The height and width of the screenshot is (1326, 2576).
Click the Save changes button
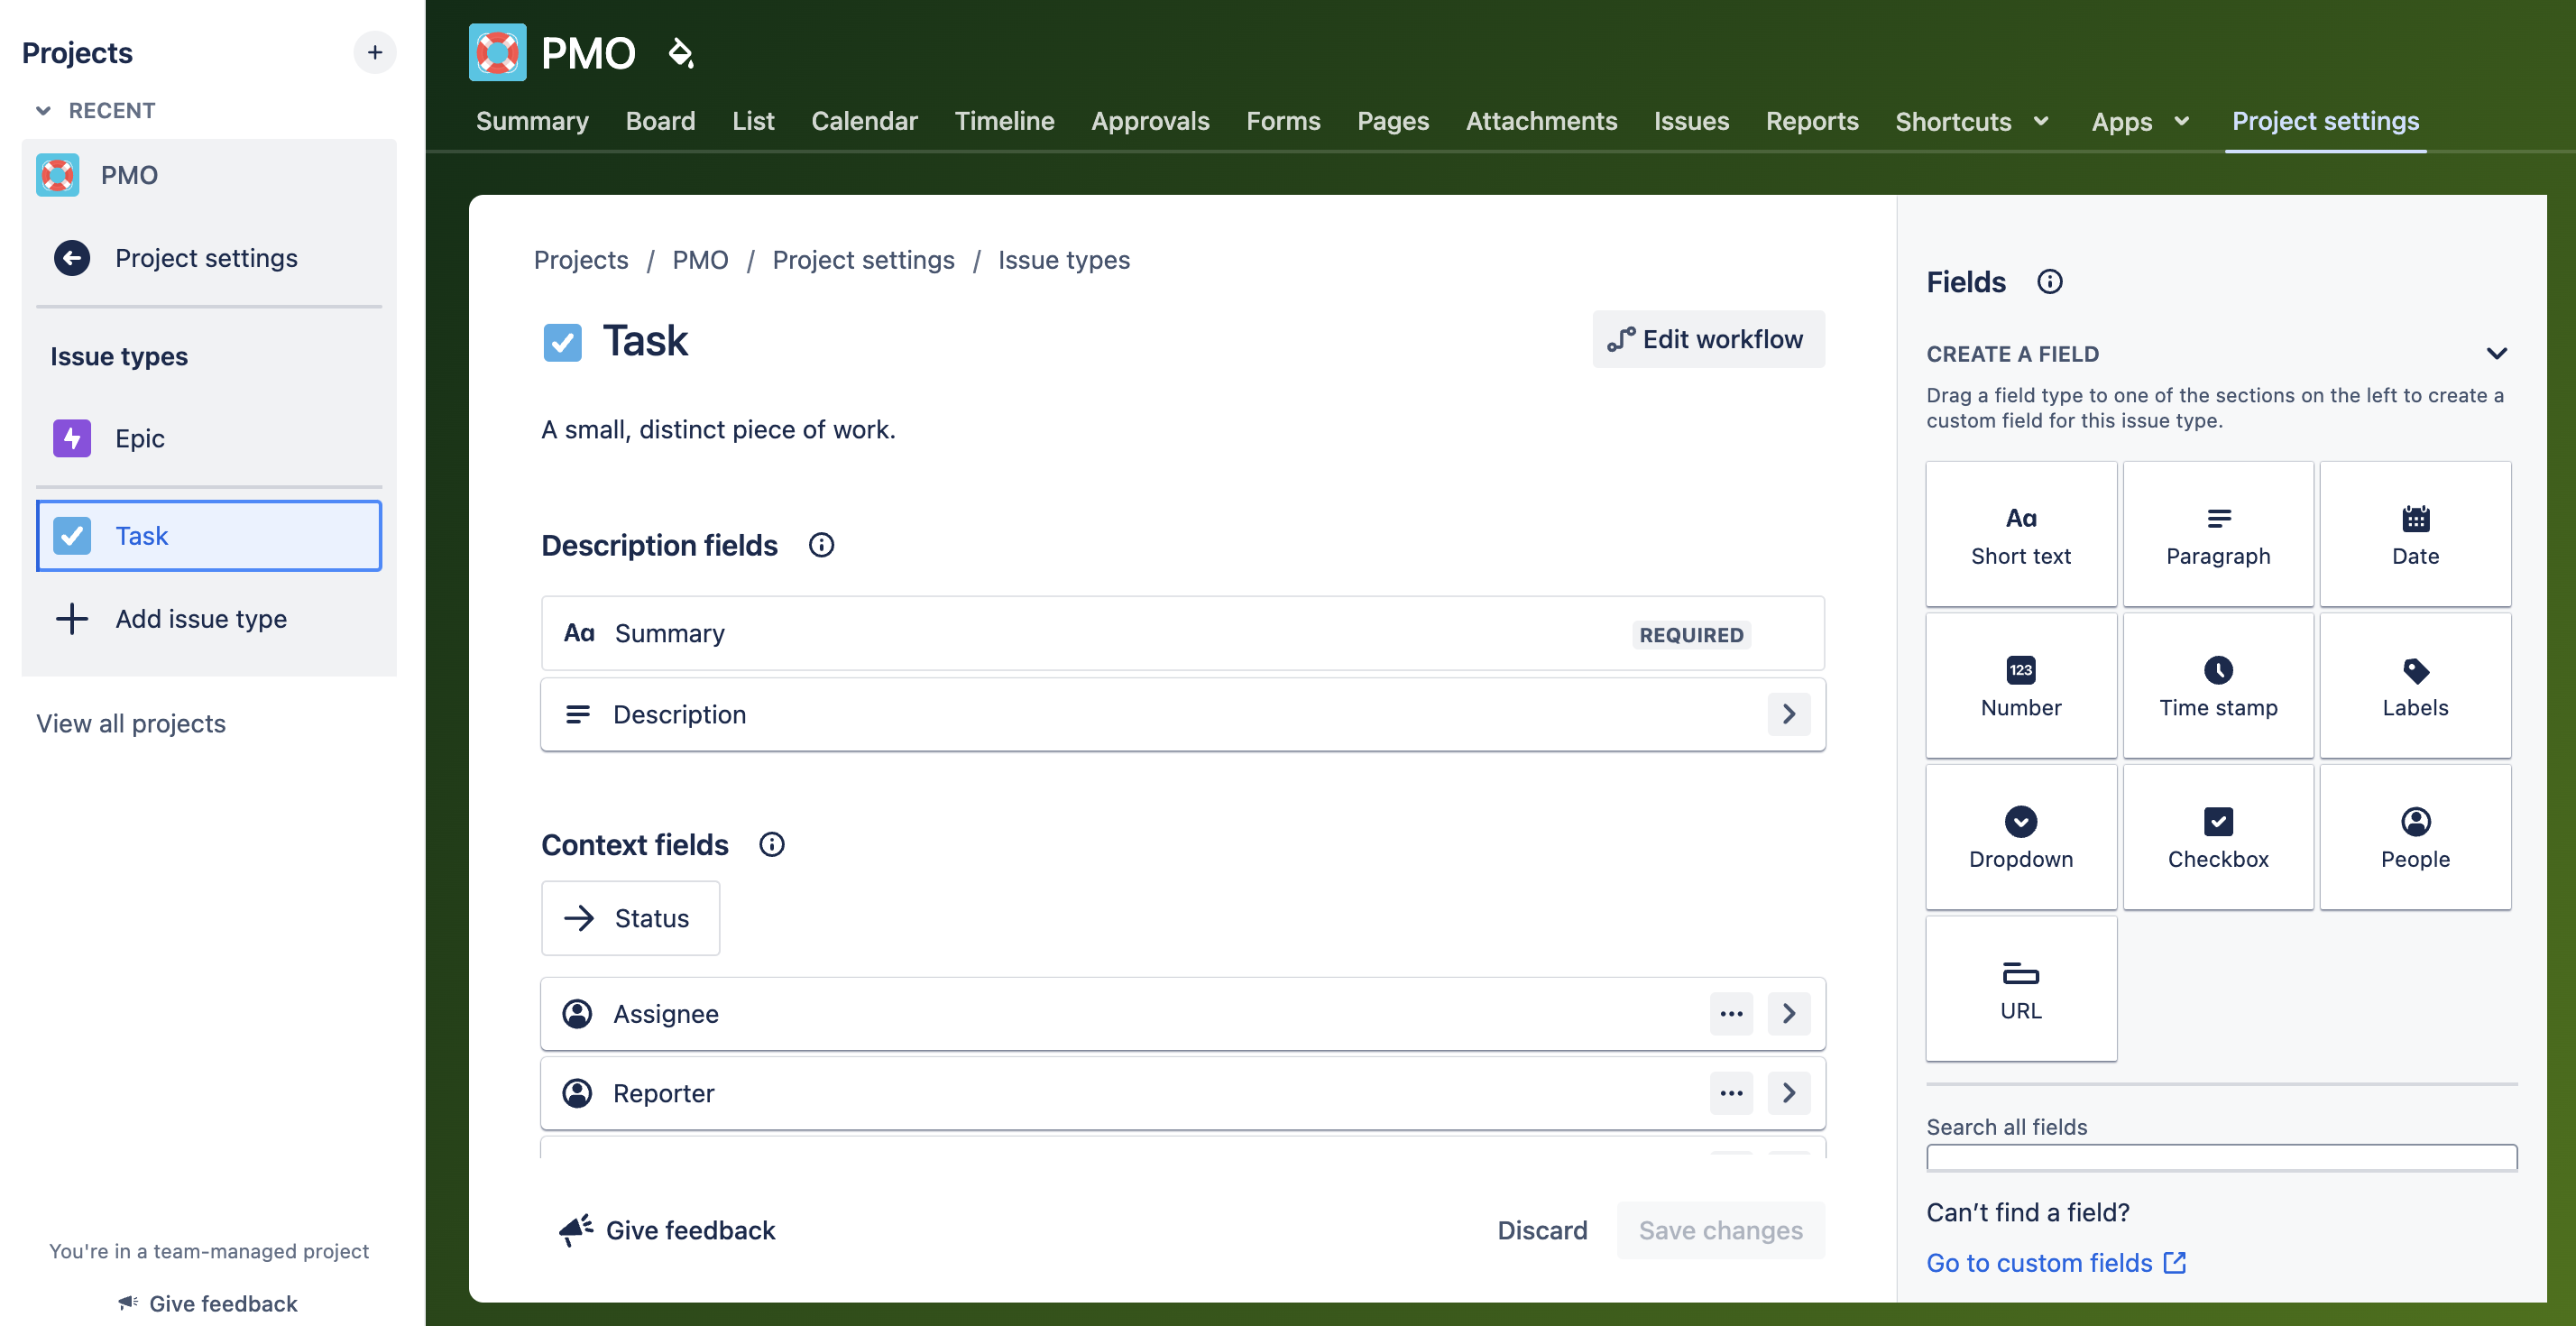point(1721,1230)
